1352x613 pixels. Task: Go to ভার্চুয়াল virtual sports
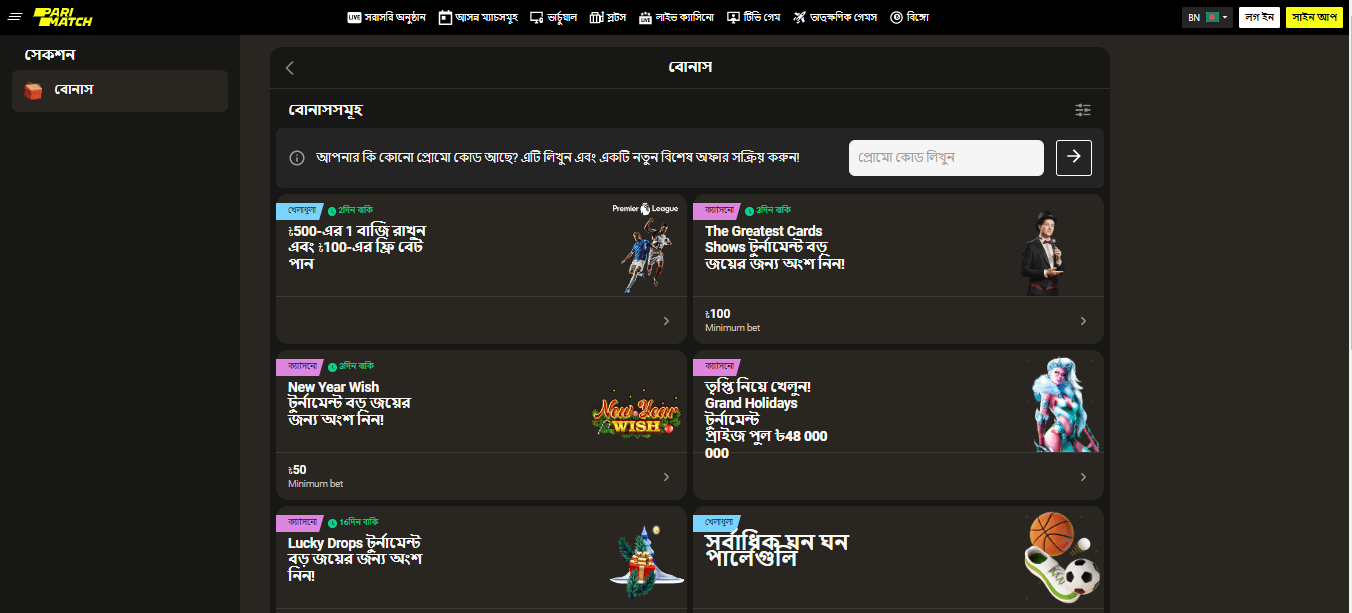553,17
